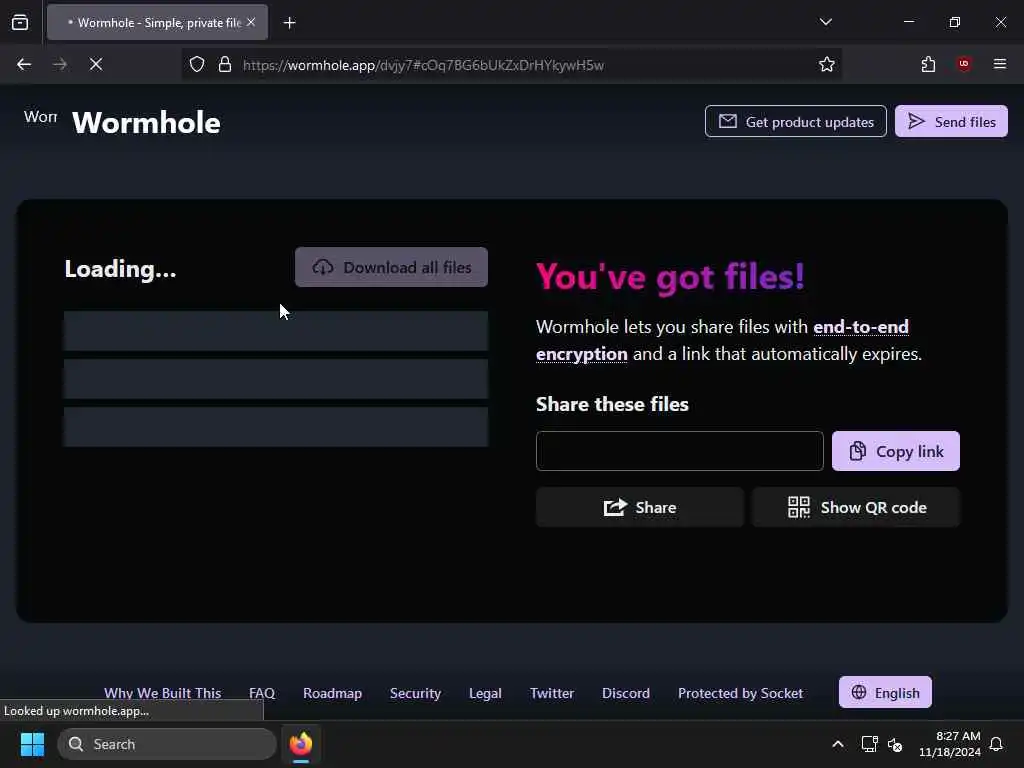Open the FAQ footer link
Viewport: 1024px width, 768px height.
tap(262, 693)
